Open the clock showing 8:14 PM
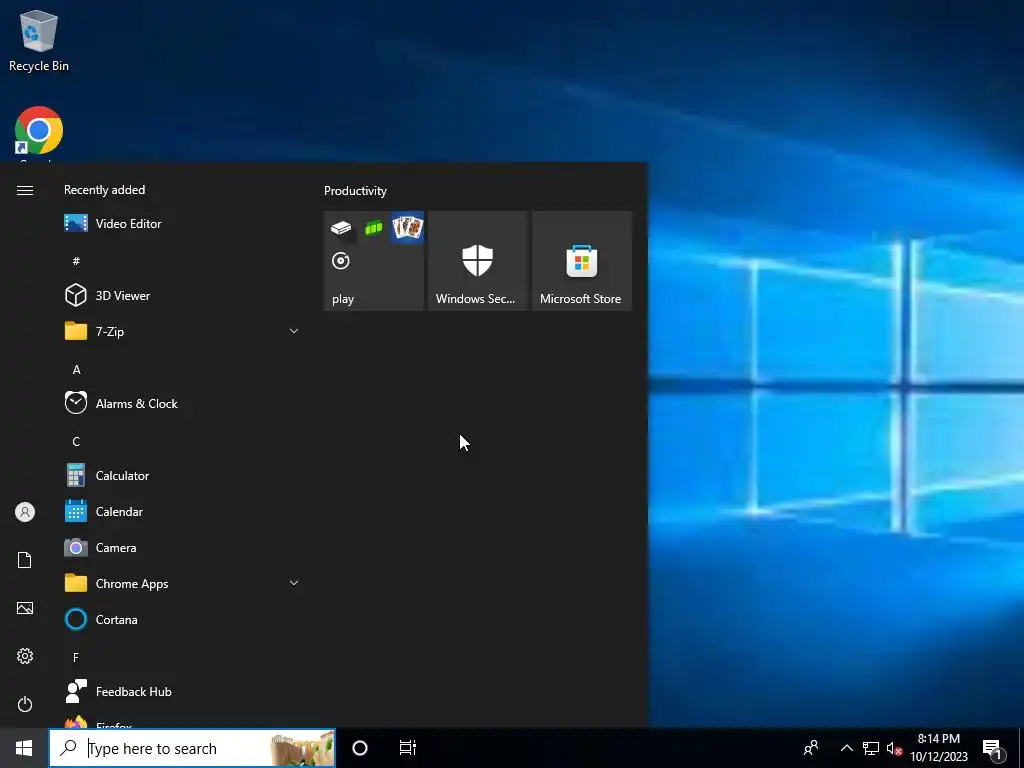 pyautogui.click(x=938, y=748)
